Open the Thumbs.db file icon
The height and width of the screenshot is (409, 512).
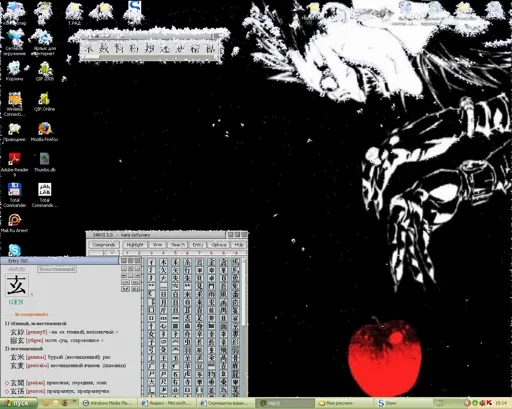44,162
